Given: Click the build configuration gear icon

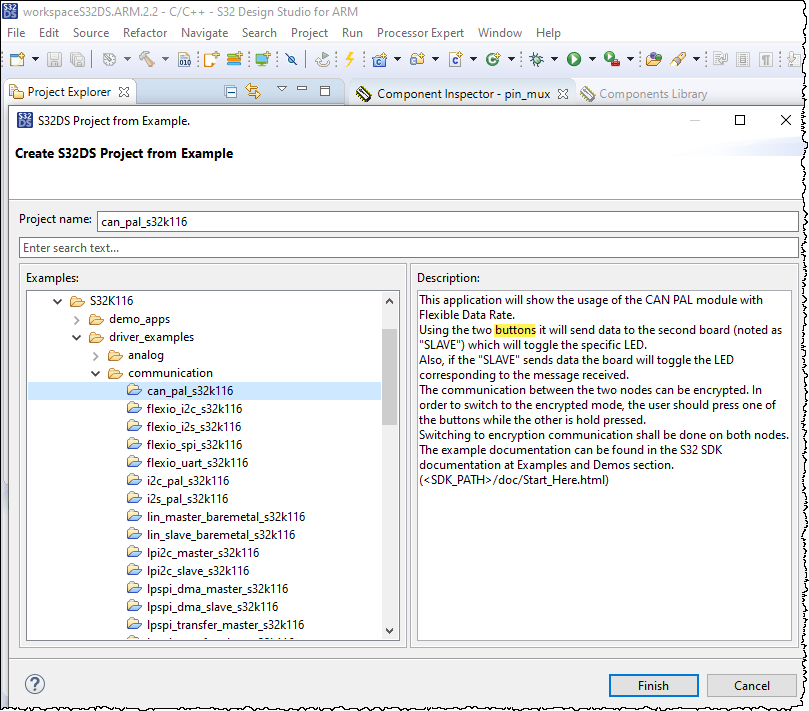Looking at the screenshot, I should [109, 59].
